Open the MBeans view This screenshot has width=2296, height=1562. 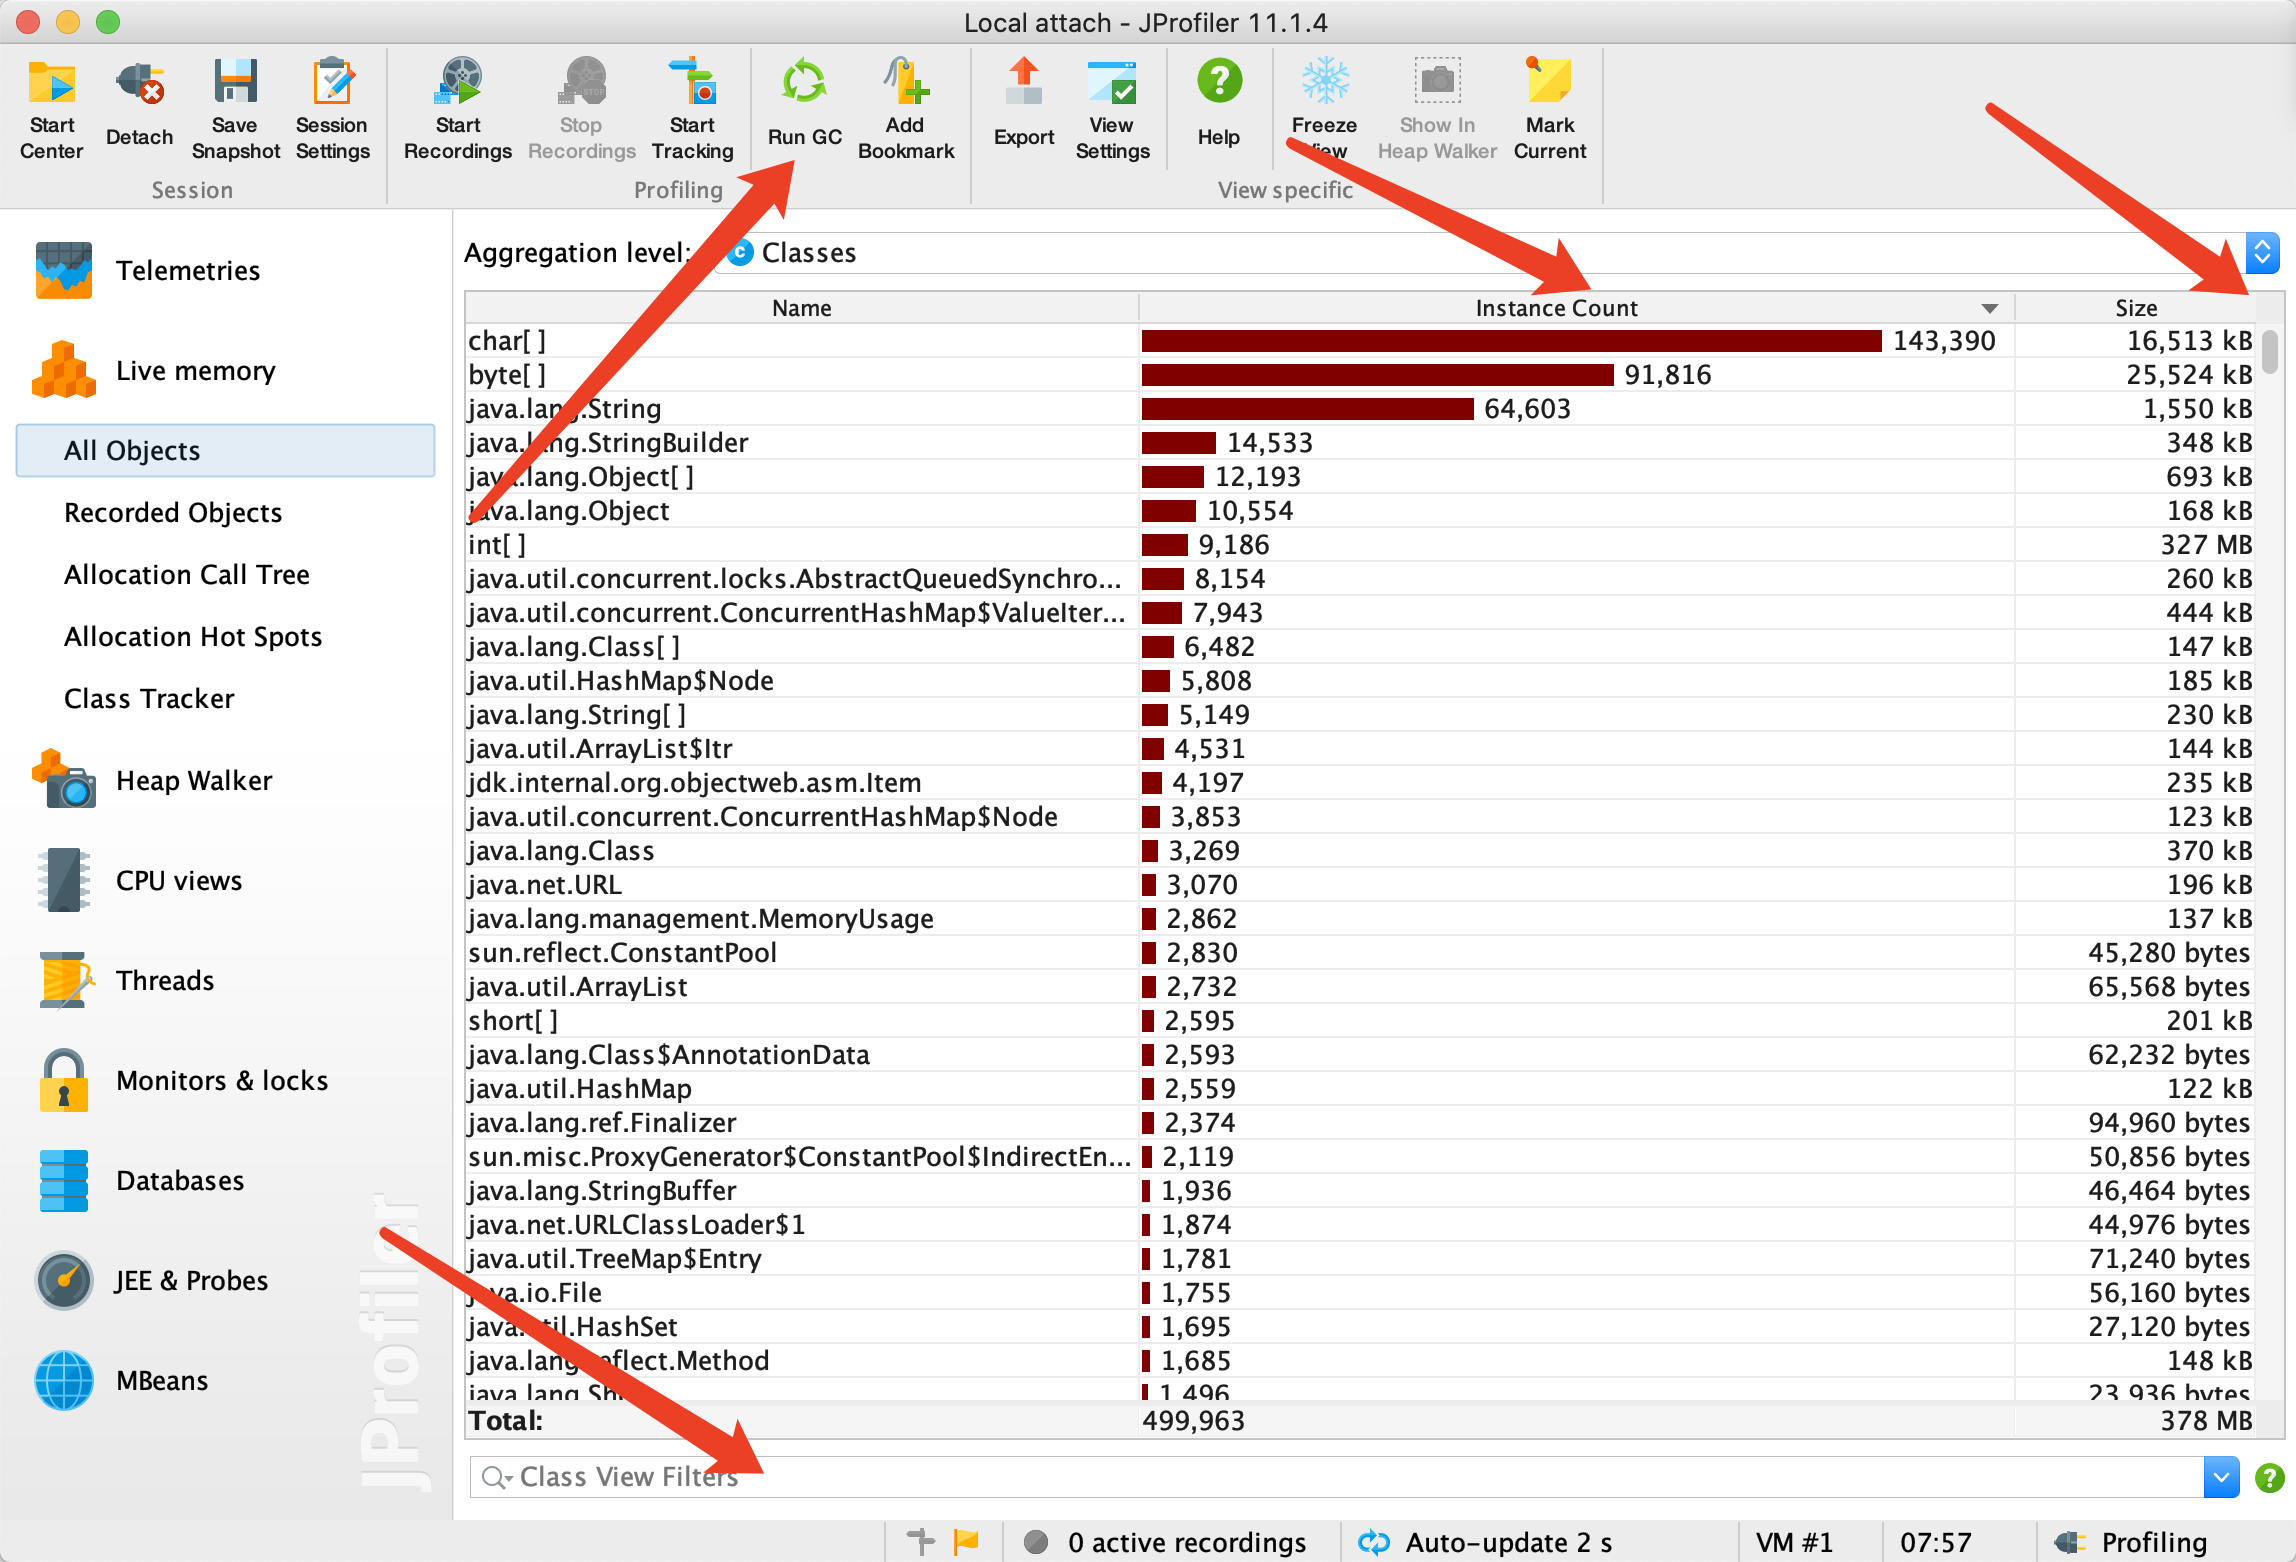coord(160,1380)
